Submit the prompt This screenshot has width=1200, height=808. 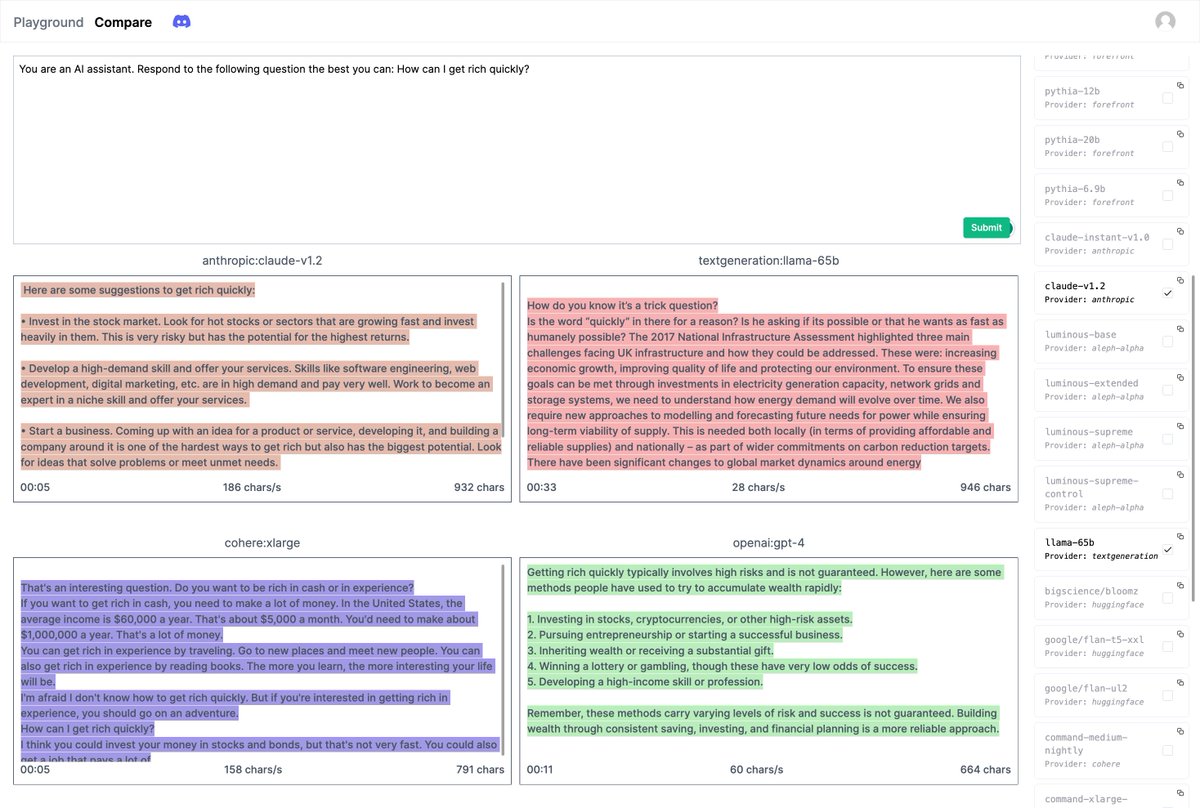[986, 228]
